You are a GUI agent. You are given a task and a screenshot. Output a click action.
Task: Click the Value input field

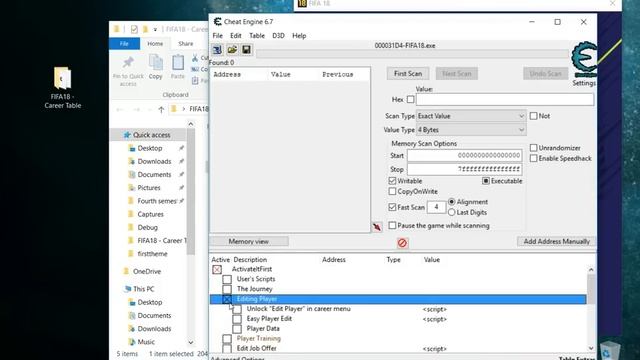[x=504, y=99]
